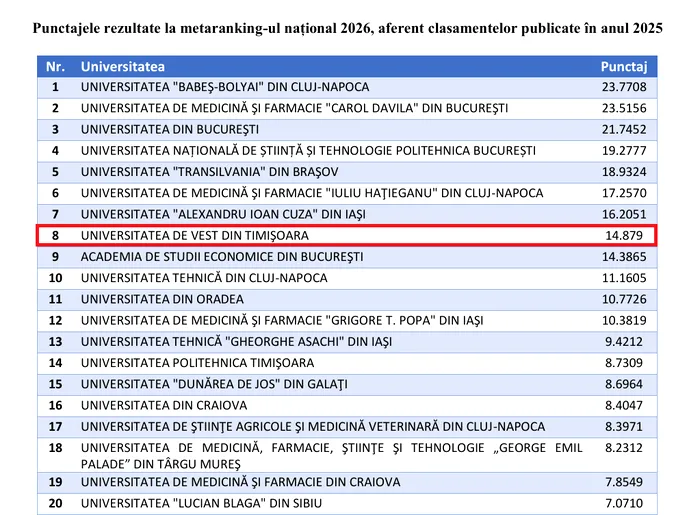This screenshot has width=700, height=515.
Task: Click score 11.1605
Action: pos(624,278)
